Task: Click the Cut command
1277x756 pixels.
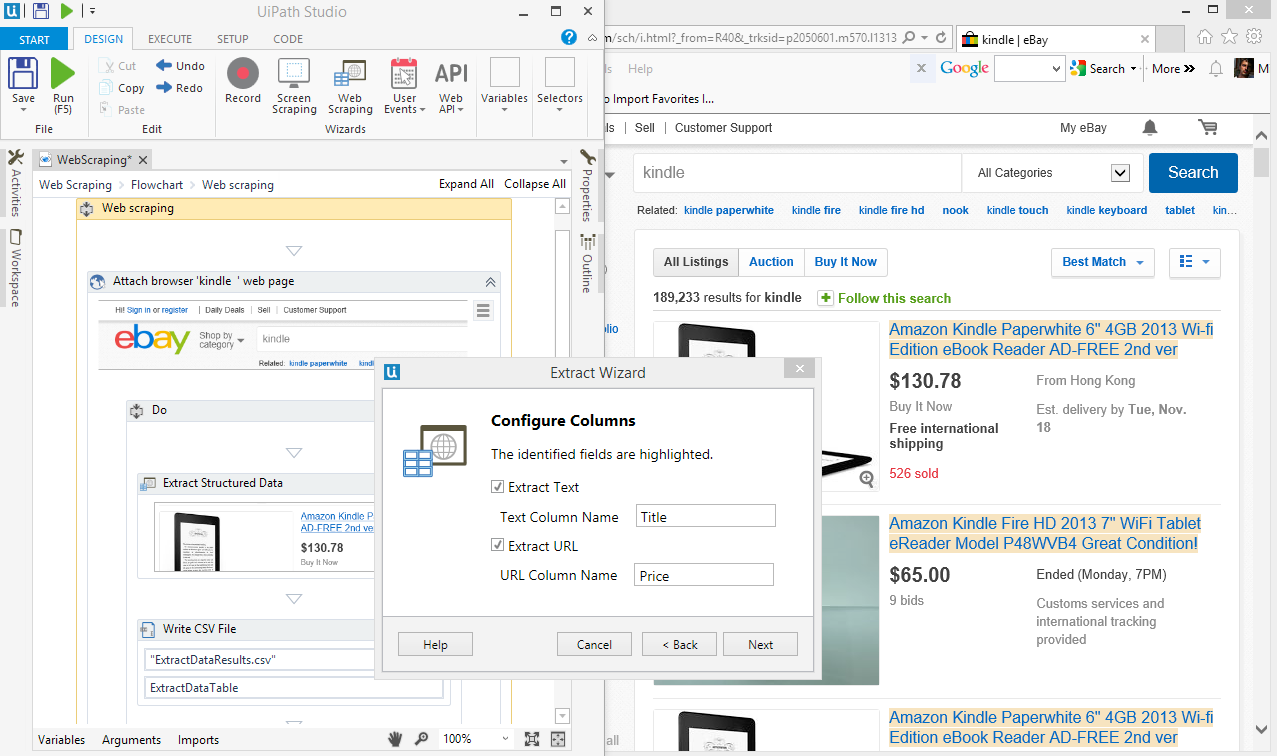Action: (x=118, y=66)
